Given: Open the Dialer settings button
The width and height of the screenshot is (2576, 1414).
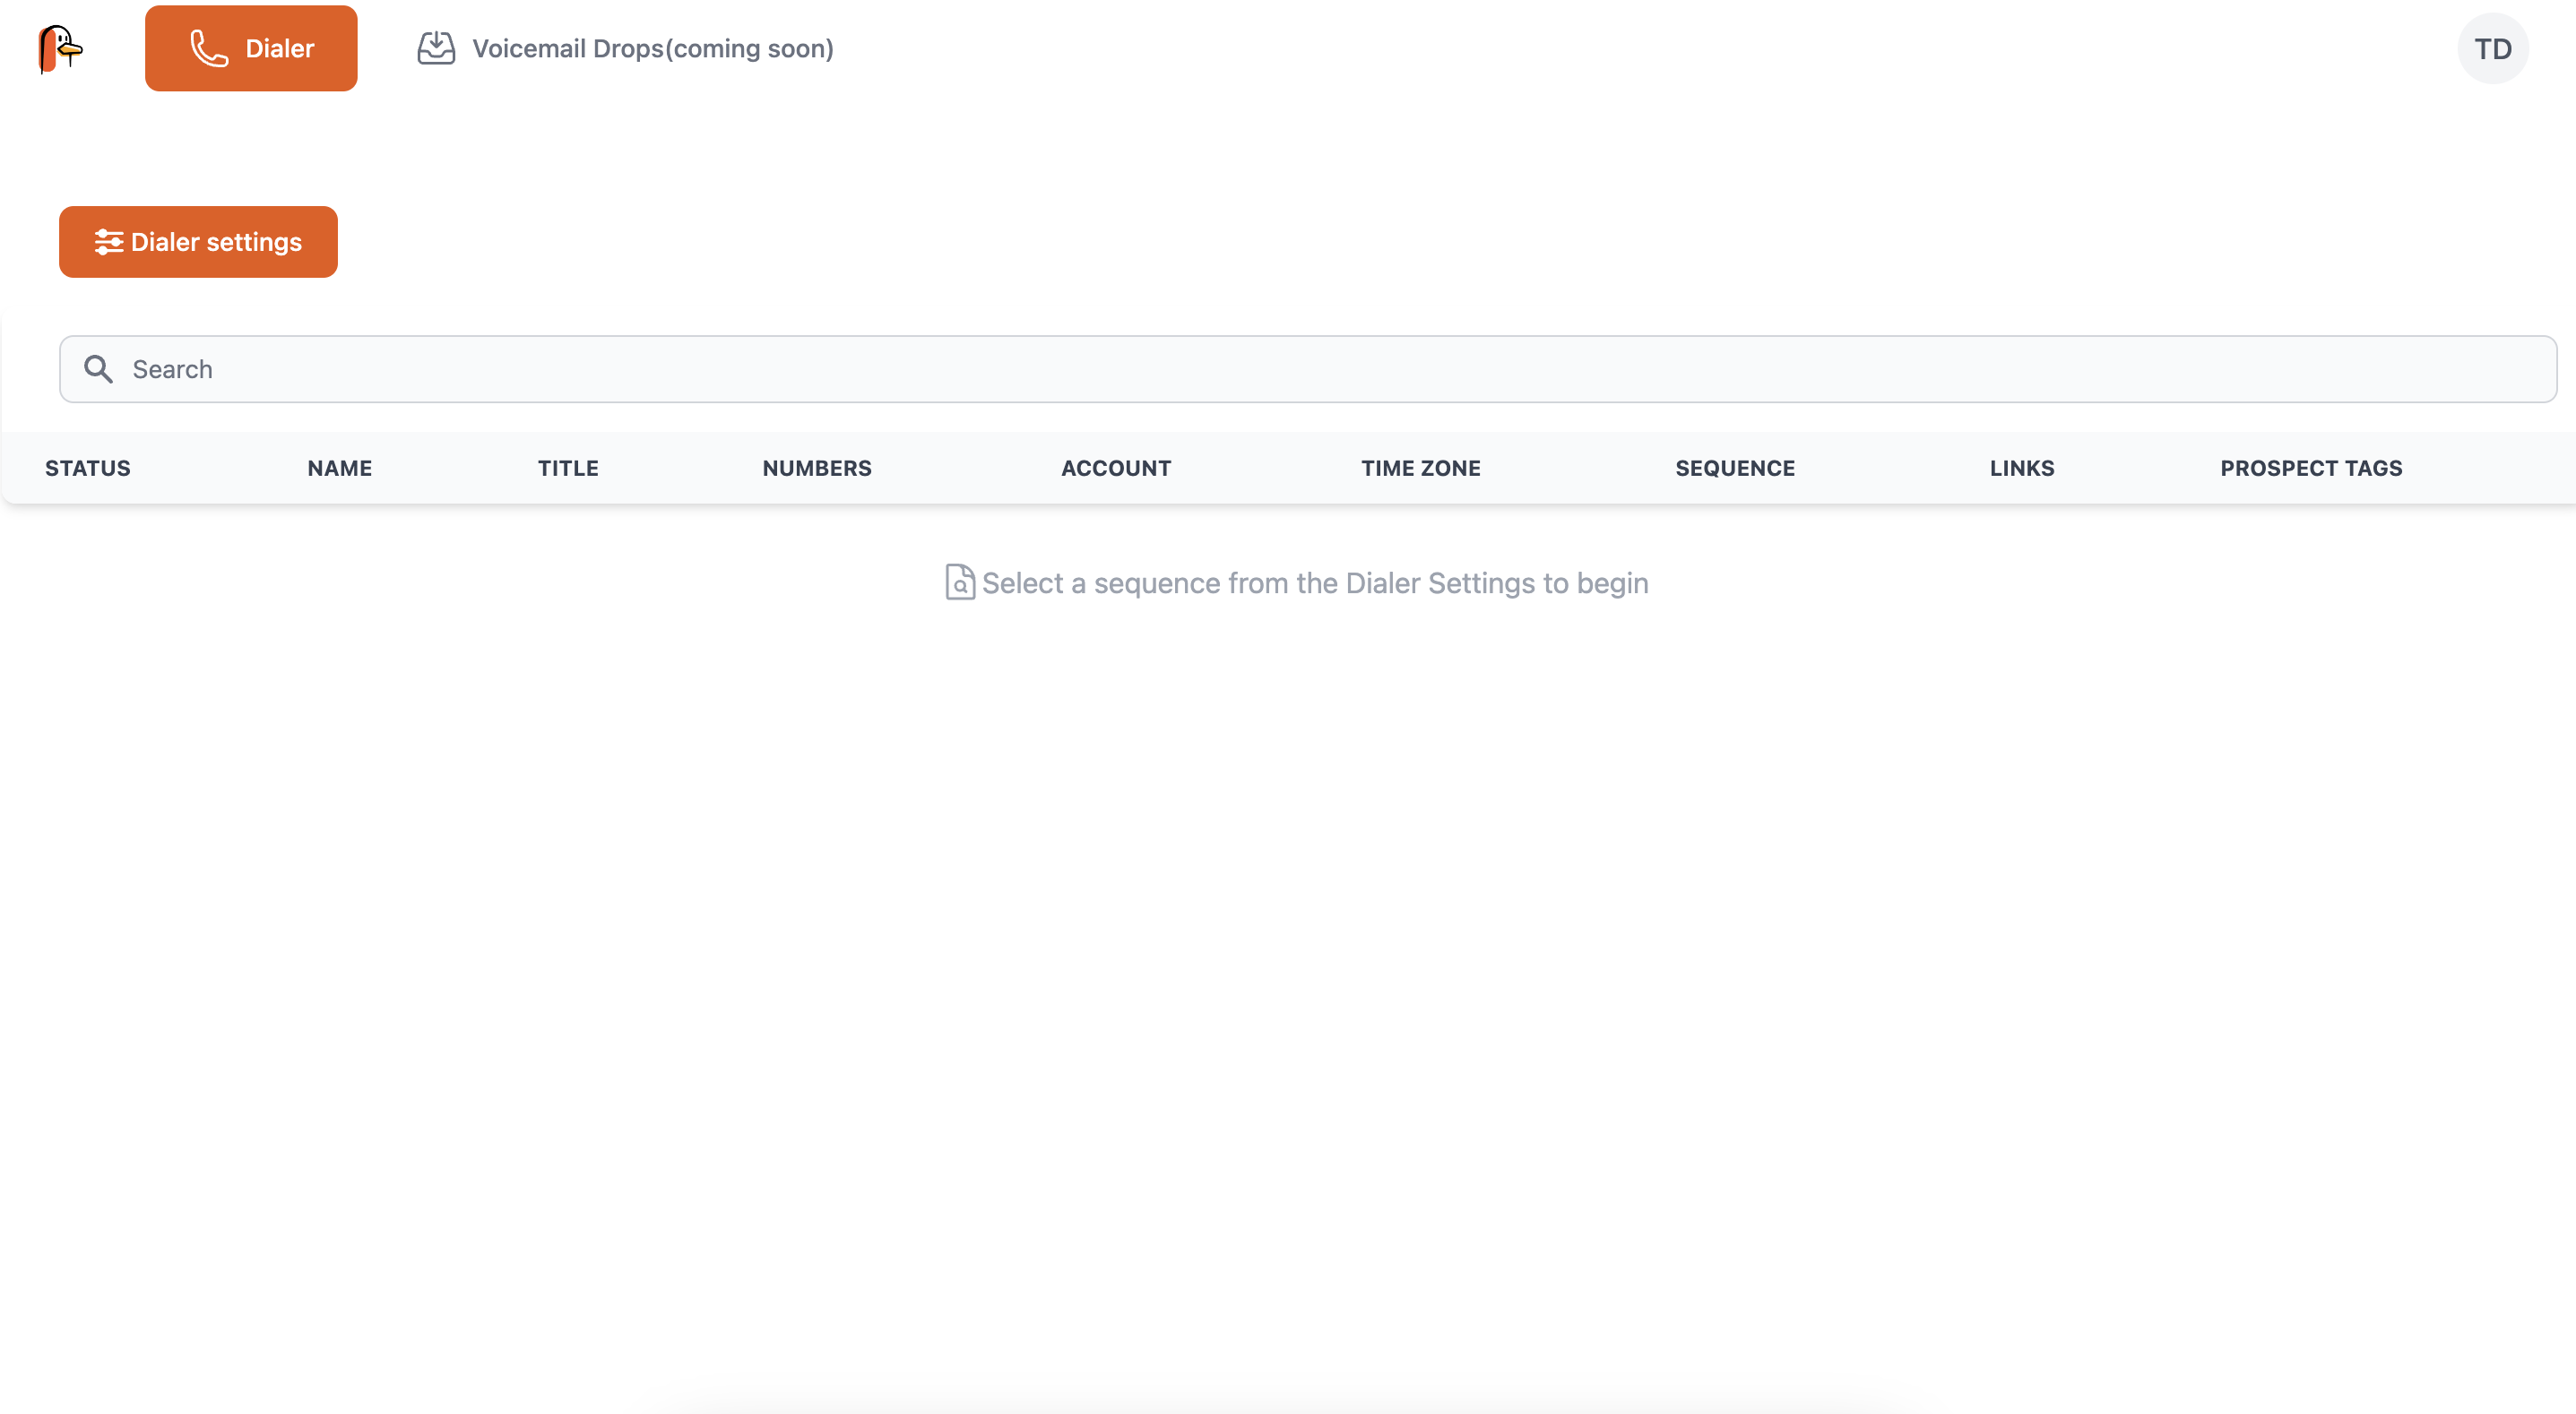Looking at the screenshot, I should pos(198,242).
